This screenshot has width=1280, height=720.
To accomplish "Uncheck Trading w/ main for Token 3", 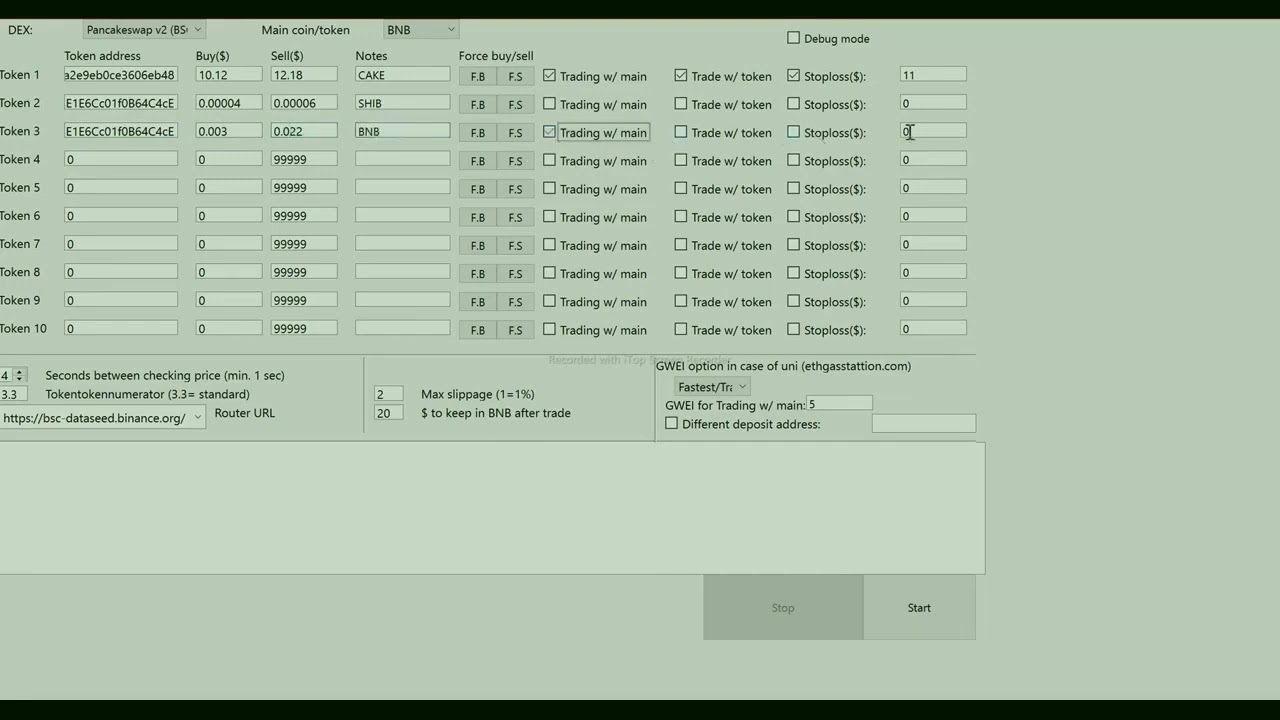I will pos(549,131).
